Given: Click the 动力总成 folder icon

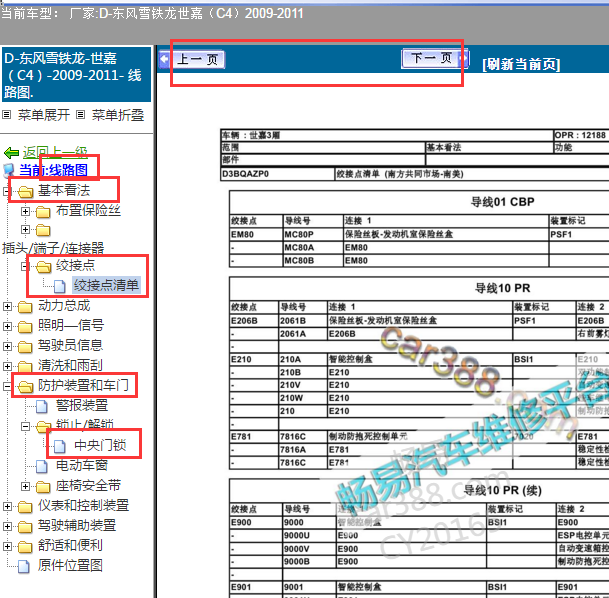Looking at the screenshot, I should coord(25,307).
